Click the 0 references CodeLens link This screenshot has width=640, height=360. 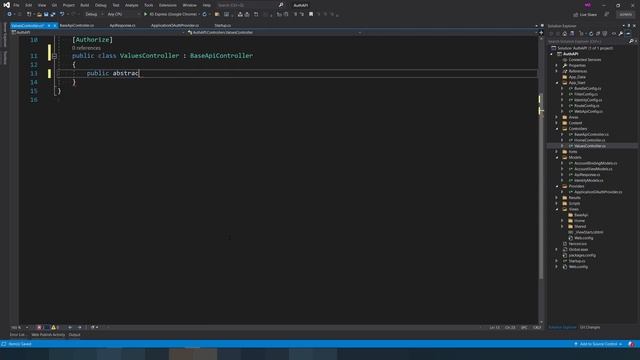[x=86, y=48]
